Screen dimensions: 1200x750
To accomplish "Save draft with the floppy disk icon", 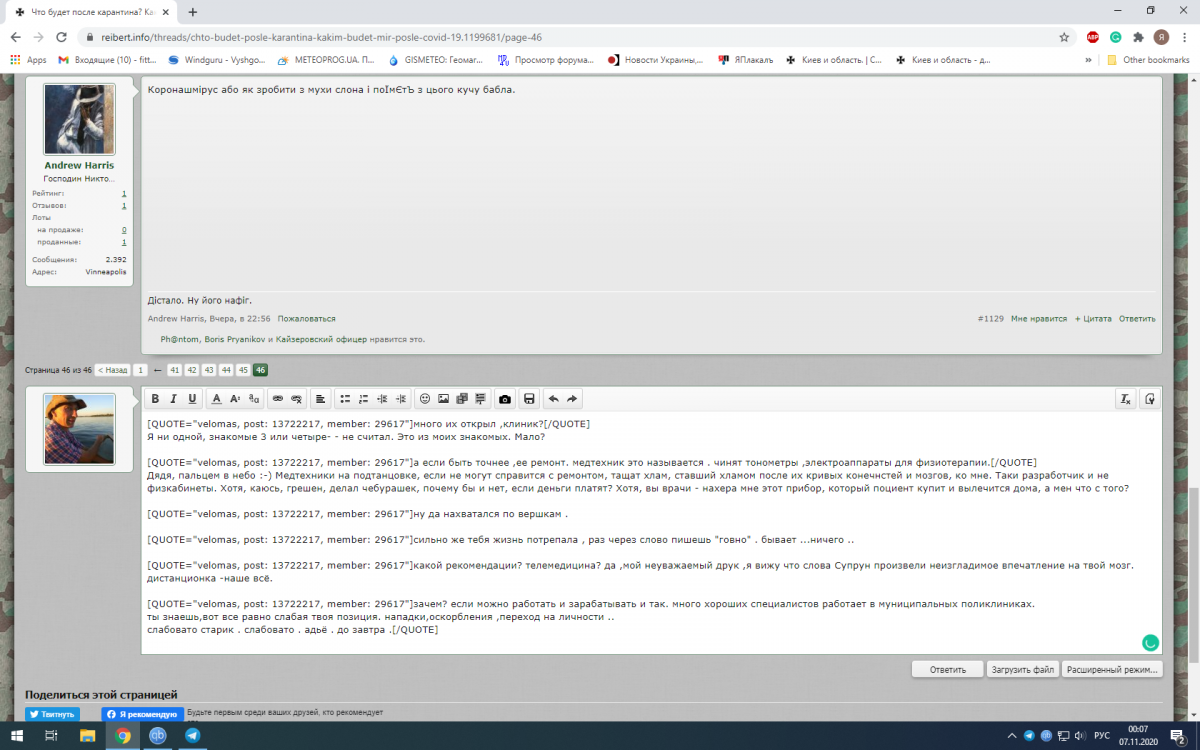I will click(529, 399).
